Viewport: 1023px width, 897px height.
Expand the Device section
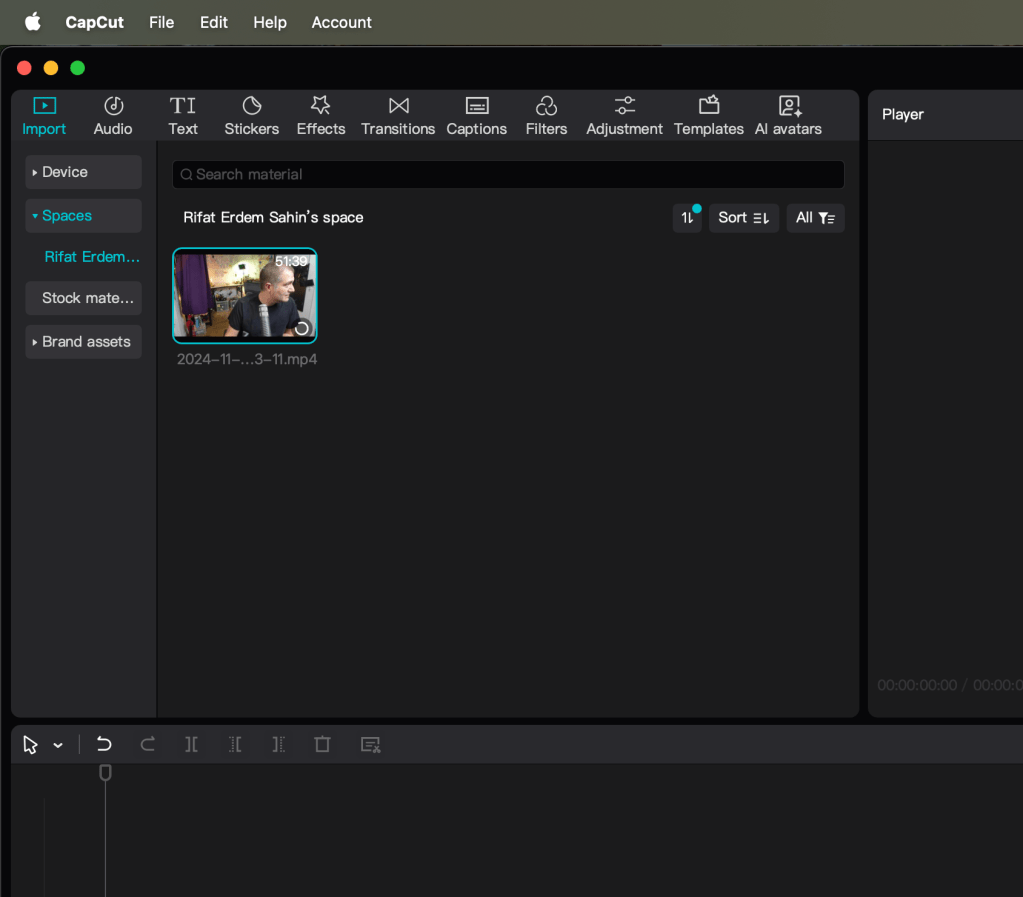coord(84,172)
